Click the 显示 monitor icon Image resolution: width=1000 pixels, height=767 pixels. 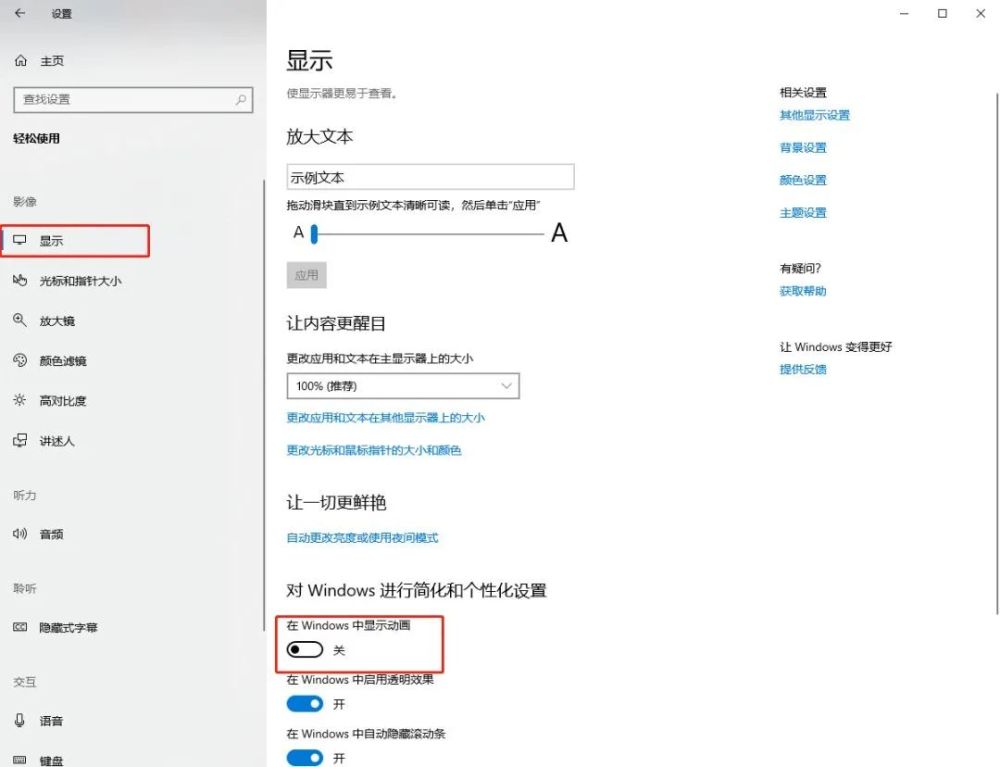point(20,240)
